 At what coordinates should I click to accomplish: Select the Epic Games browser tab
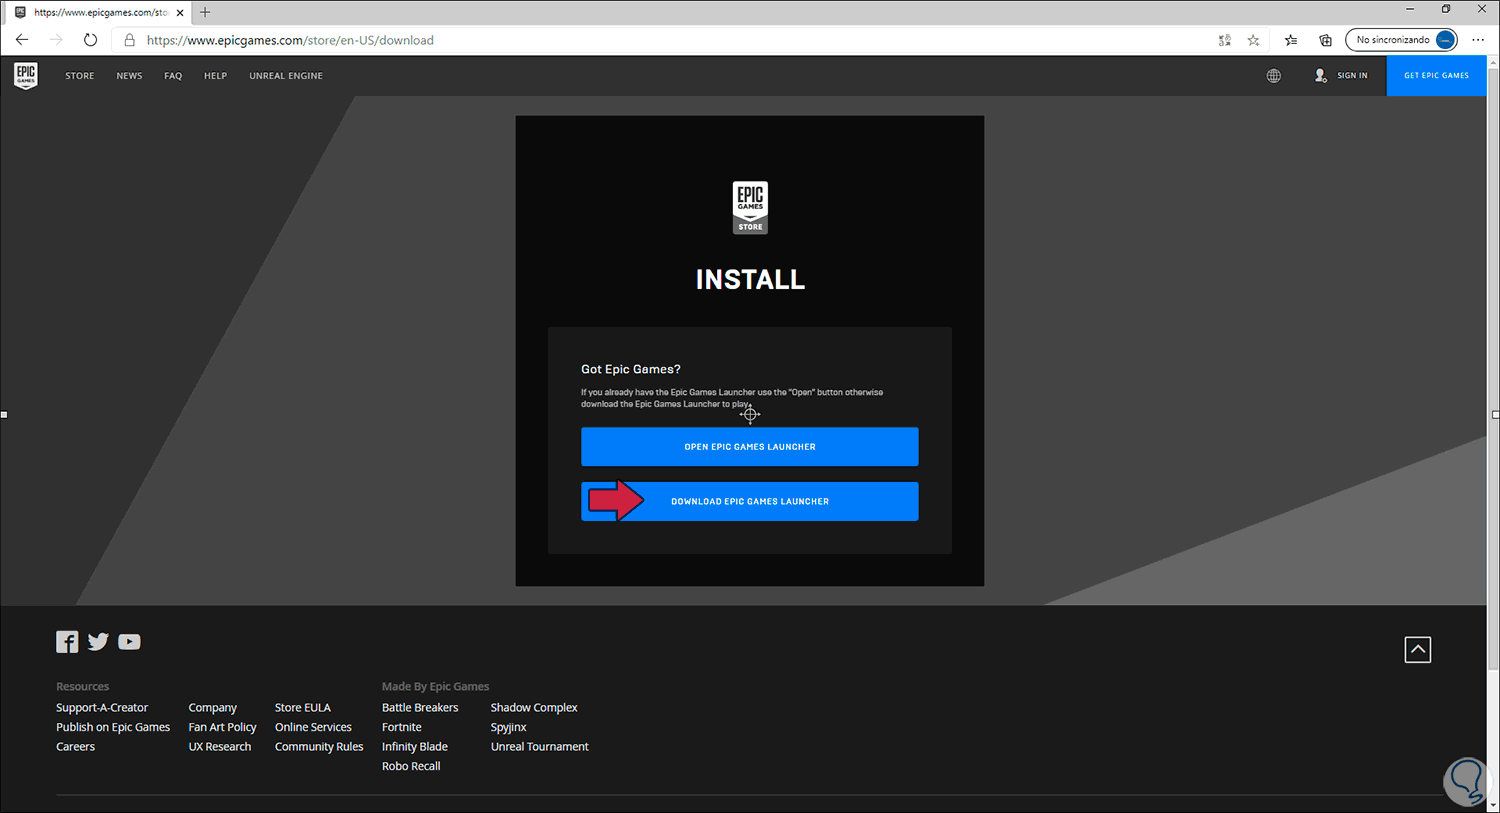click(x=98, y=13)
